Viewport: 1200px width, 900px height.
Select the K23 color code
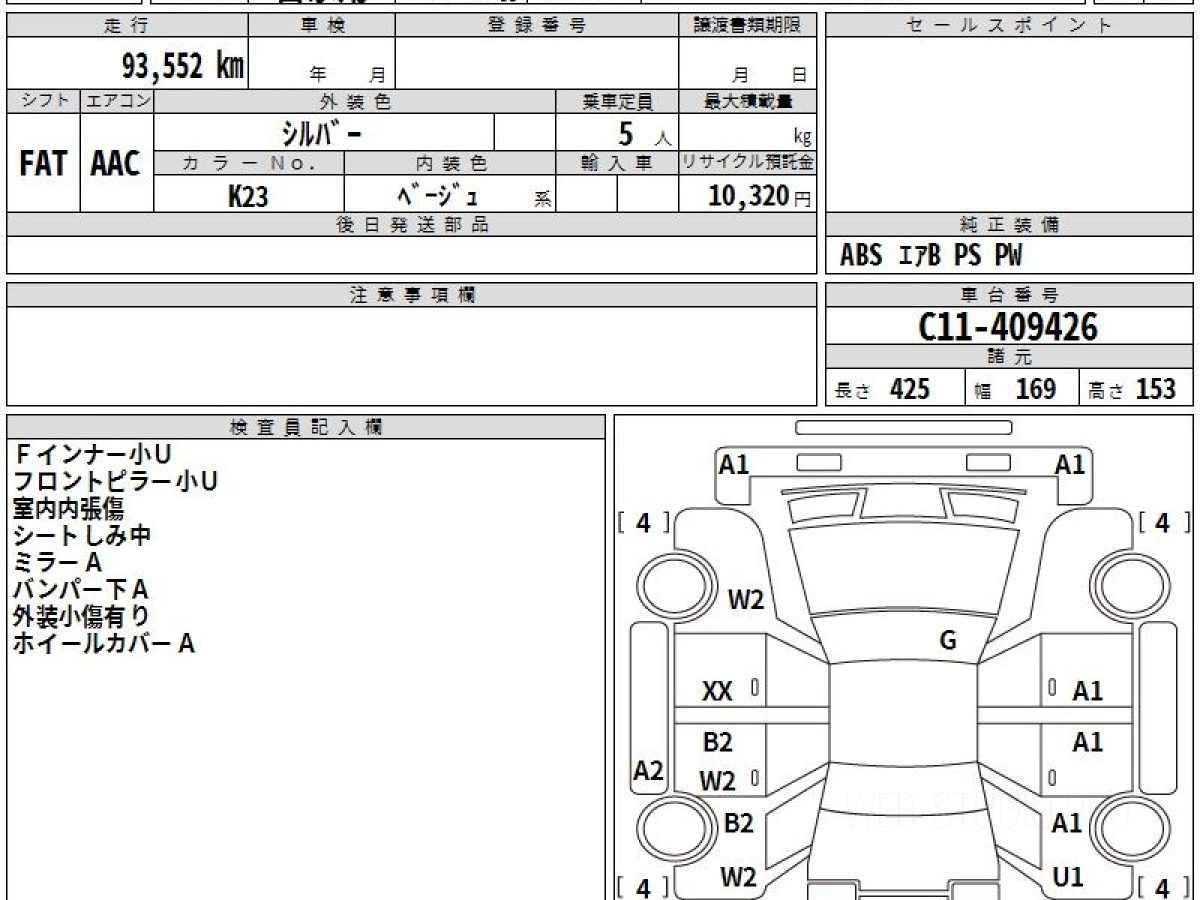point(248,196)
